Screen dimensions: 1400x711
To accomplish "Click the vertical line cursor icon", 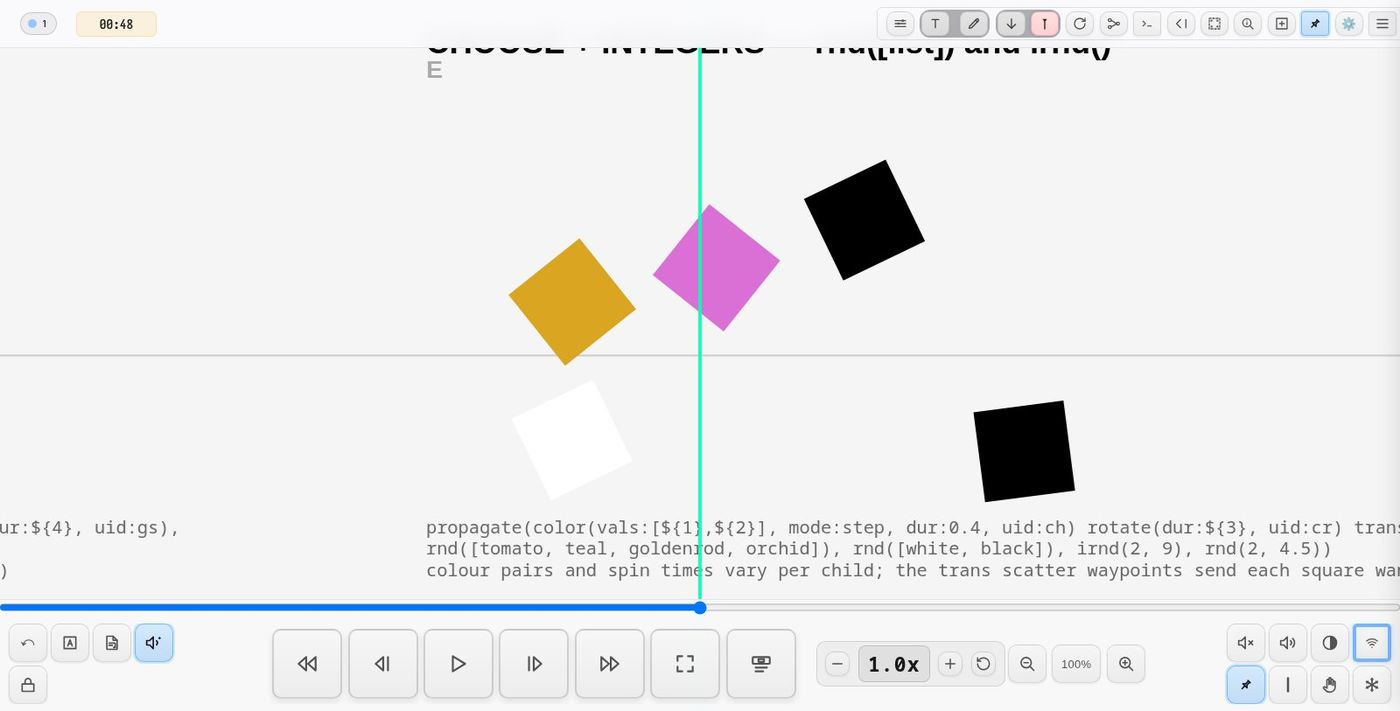I will pyautogui.click(x=1288, y=685).
